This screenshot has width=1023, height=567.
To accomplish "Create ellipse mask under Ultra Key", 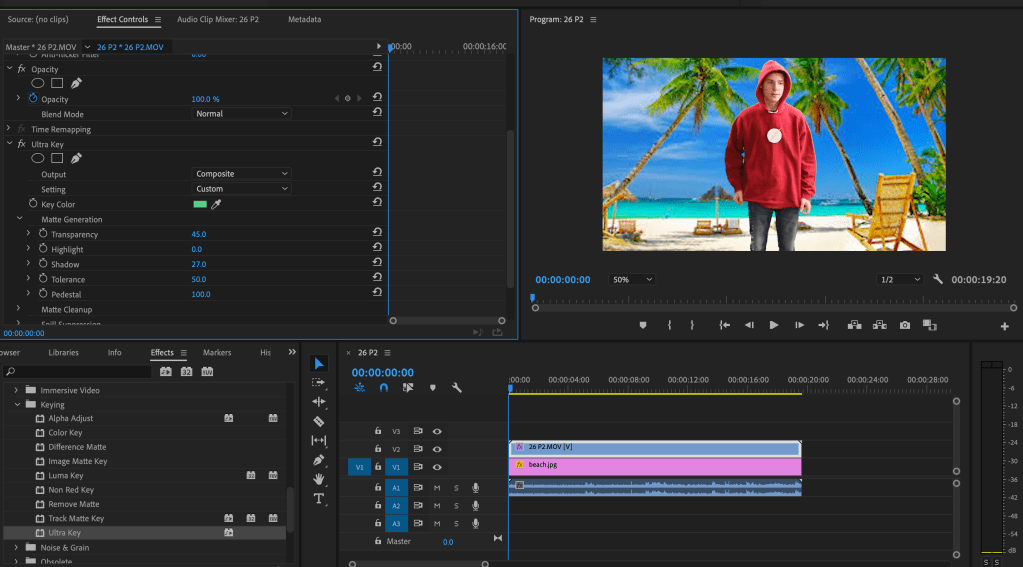I will click(38, 159).
